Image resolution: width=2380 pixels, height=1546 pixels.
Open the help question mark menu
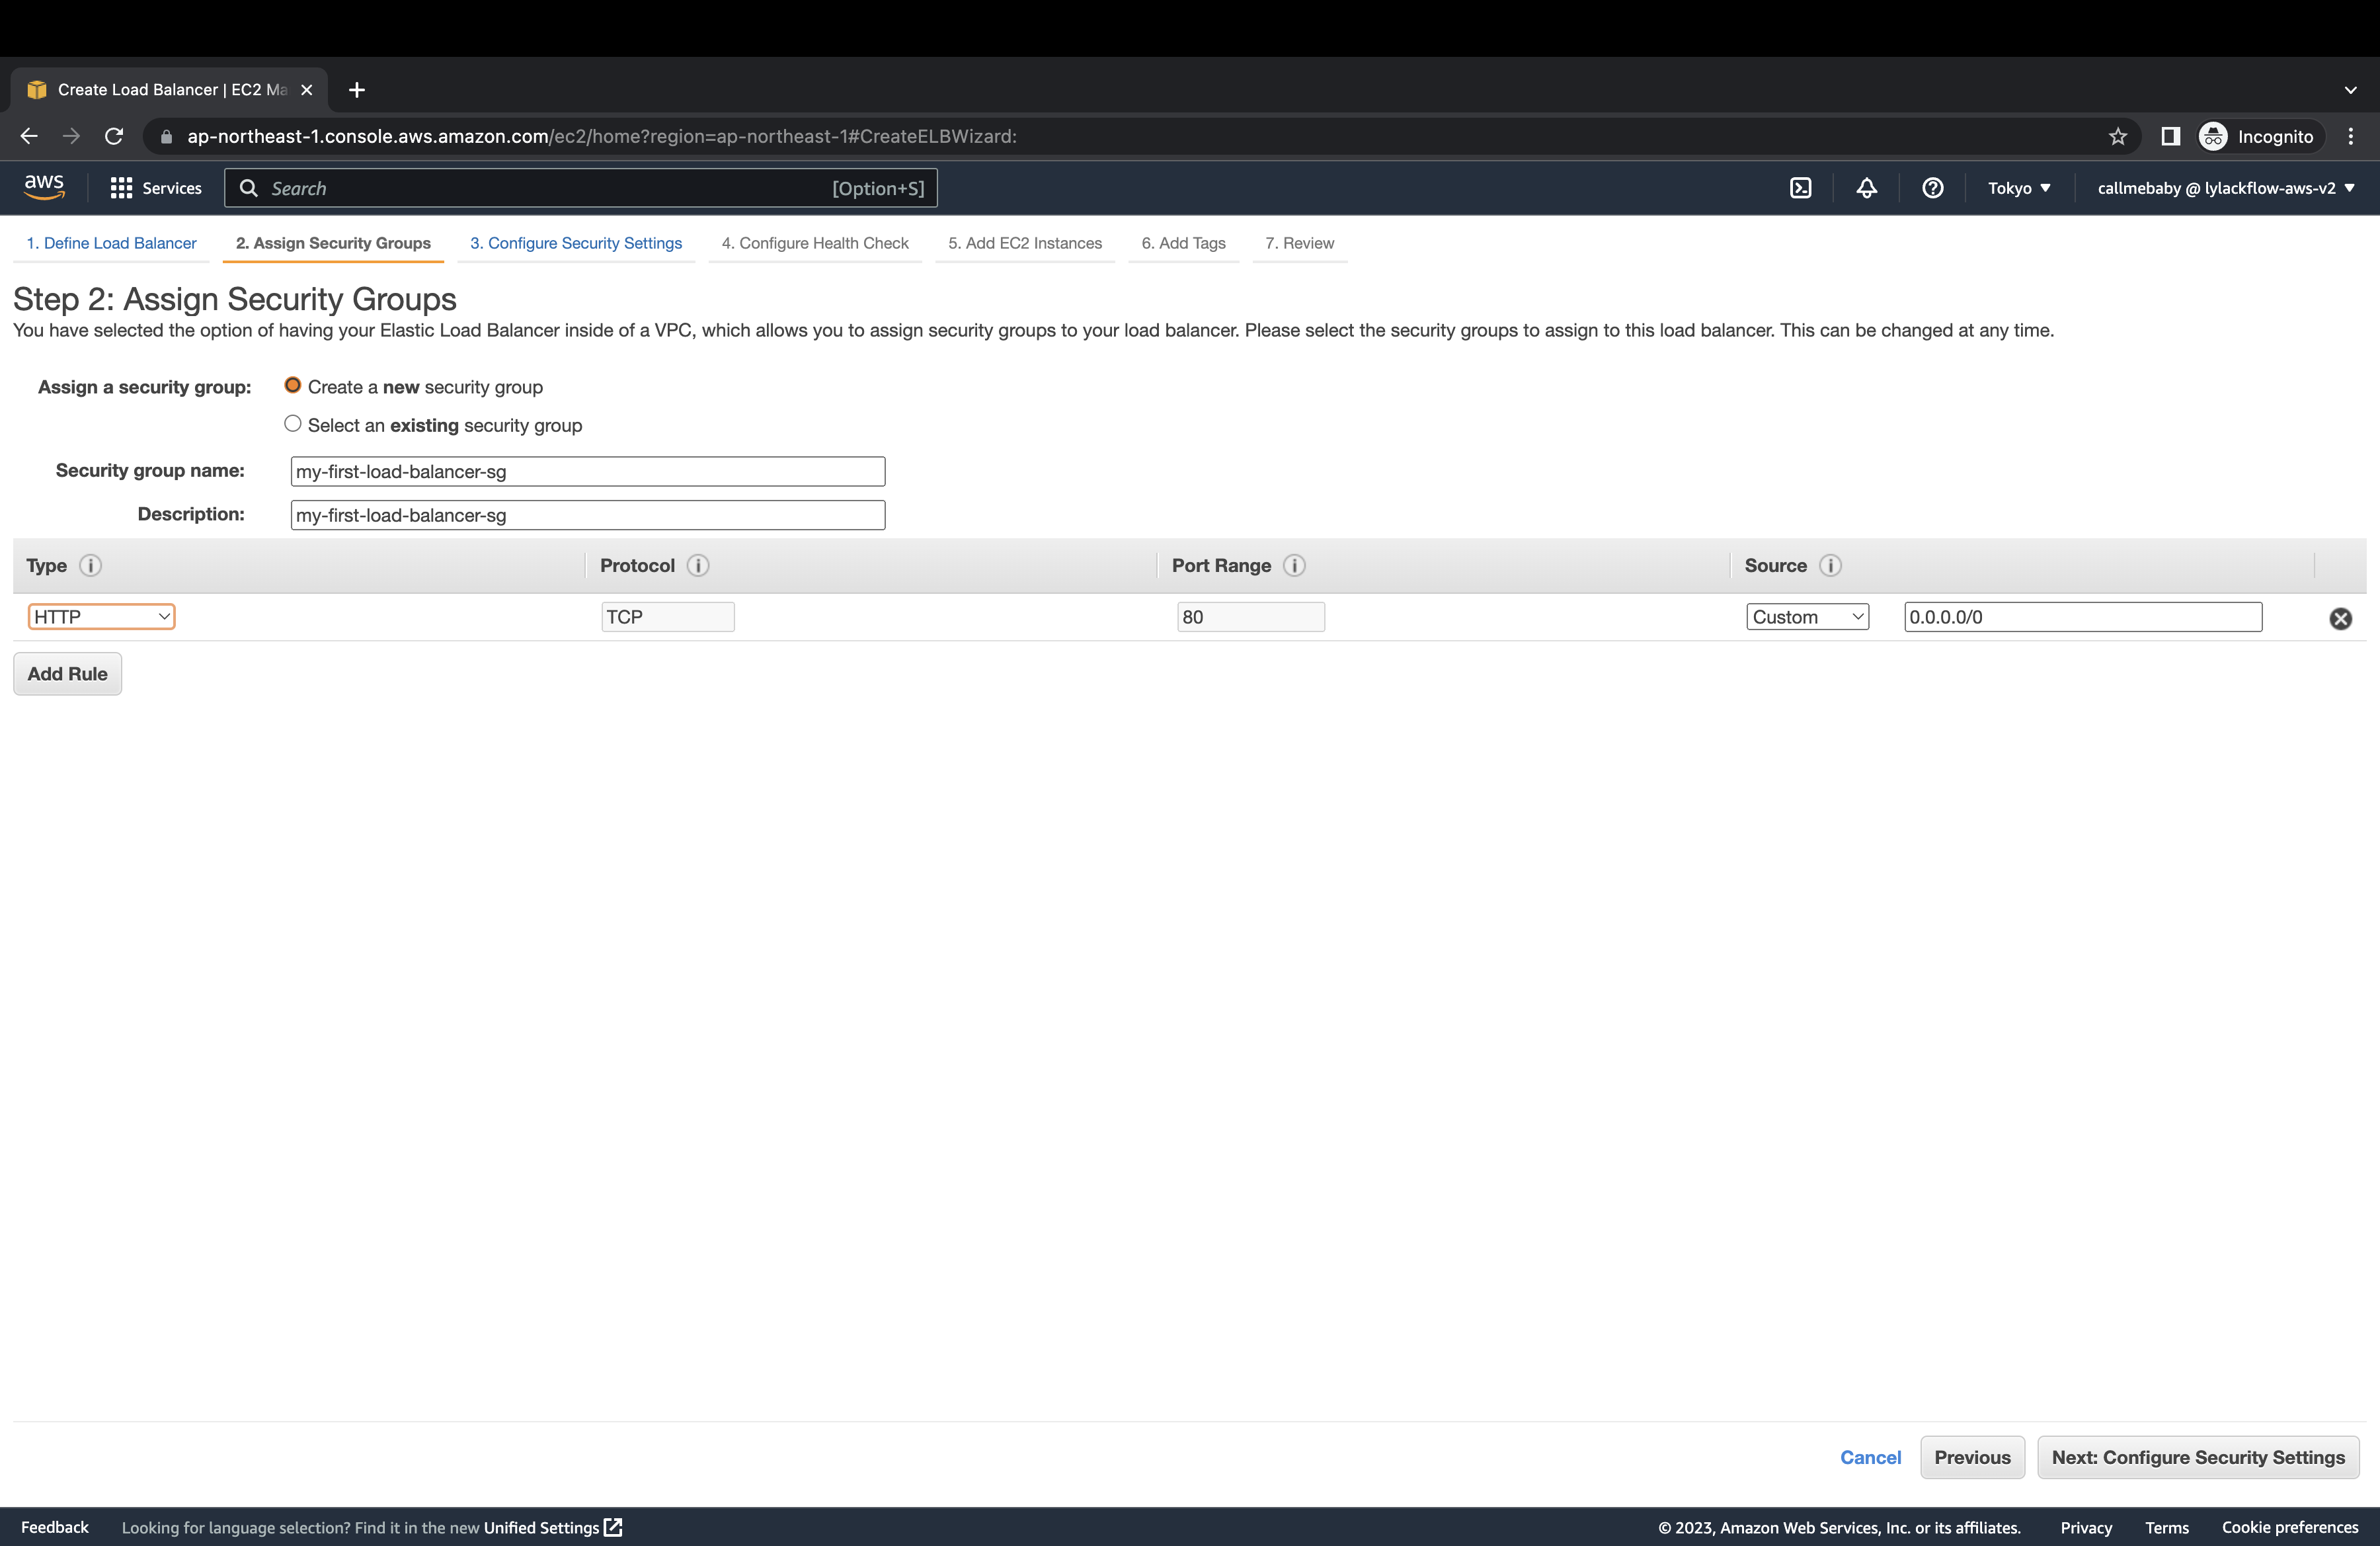coord(1932,188)
